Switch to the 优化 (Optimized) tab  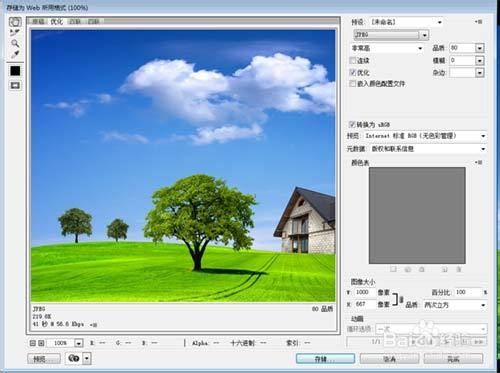pos(57,22)
